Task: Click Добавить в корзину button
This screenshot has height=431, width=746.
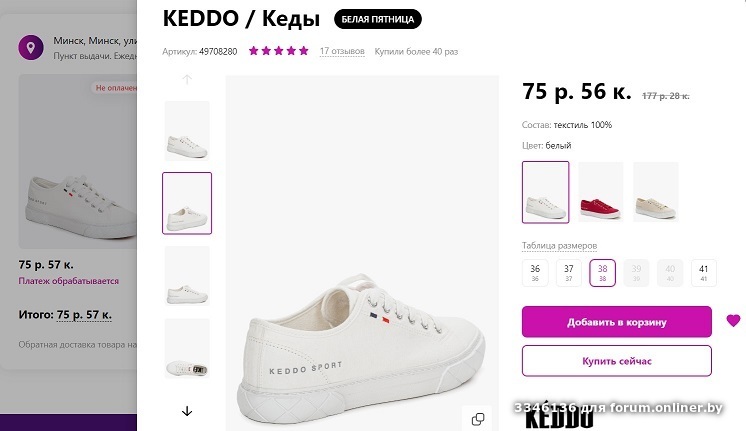Action: [x=616, y=322]
